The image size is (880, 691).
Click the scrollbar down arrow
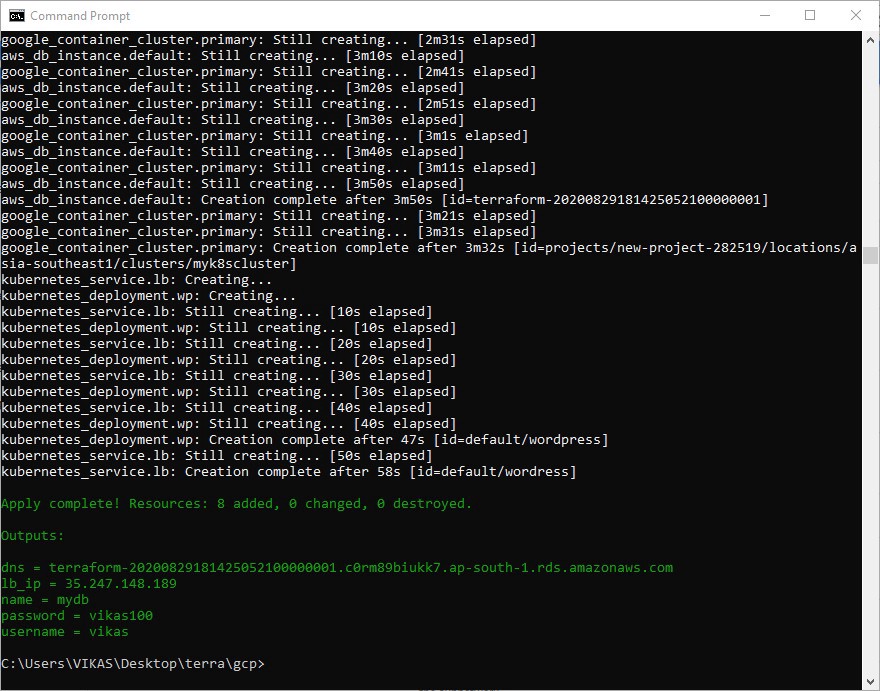coord(870,681)
